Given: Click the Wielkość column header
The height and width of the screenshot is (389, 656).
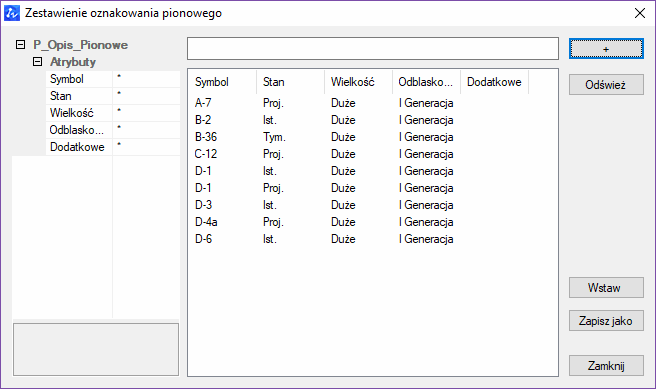Looking at the screenshot, I should click(359, 82).
